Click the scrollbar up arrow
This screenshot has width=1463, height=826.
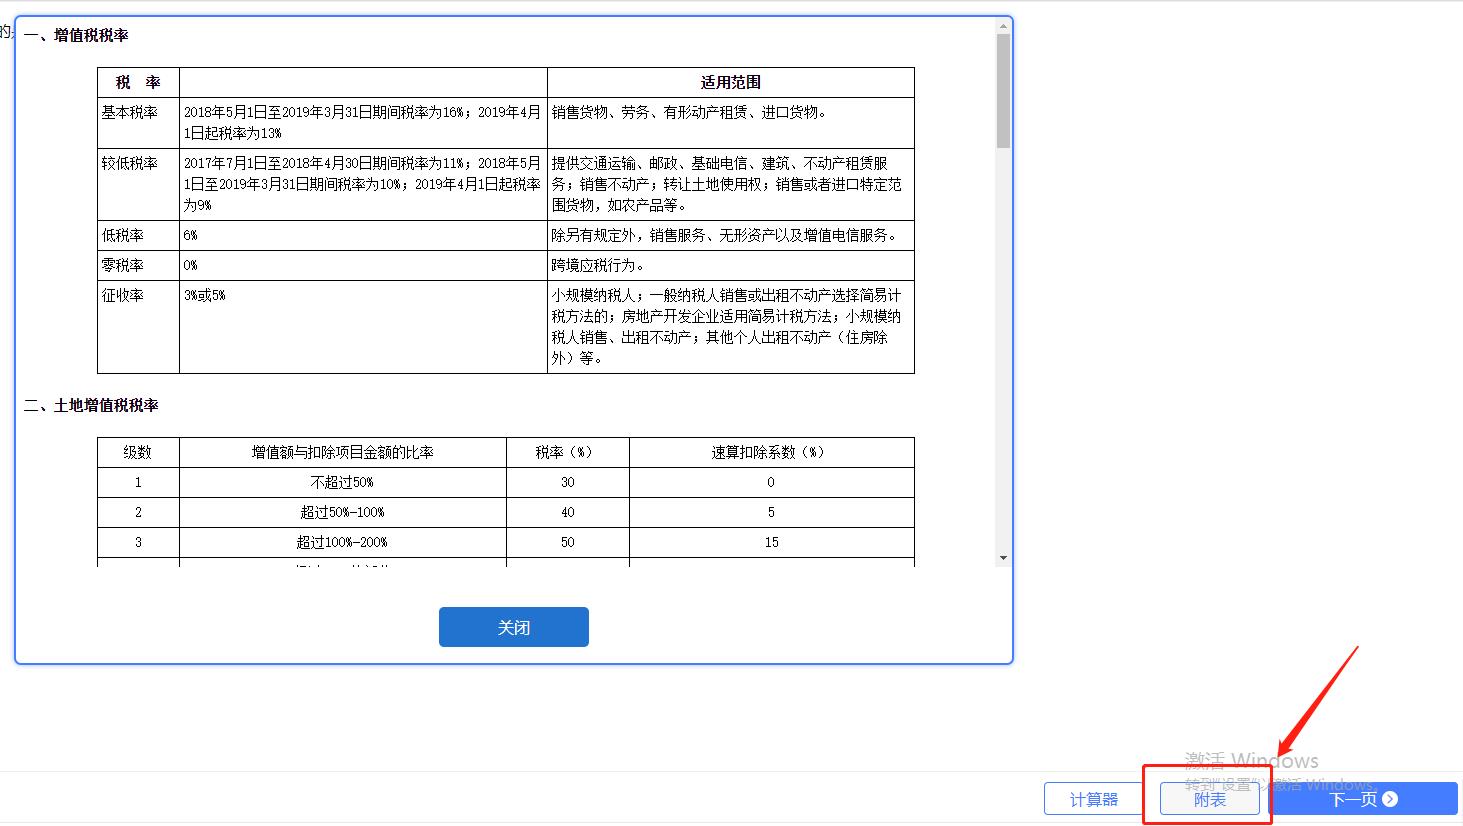click(x=1003, y=27)
